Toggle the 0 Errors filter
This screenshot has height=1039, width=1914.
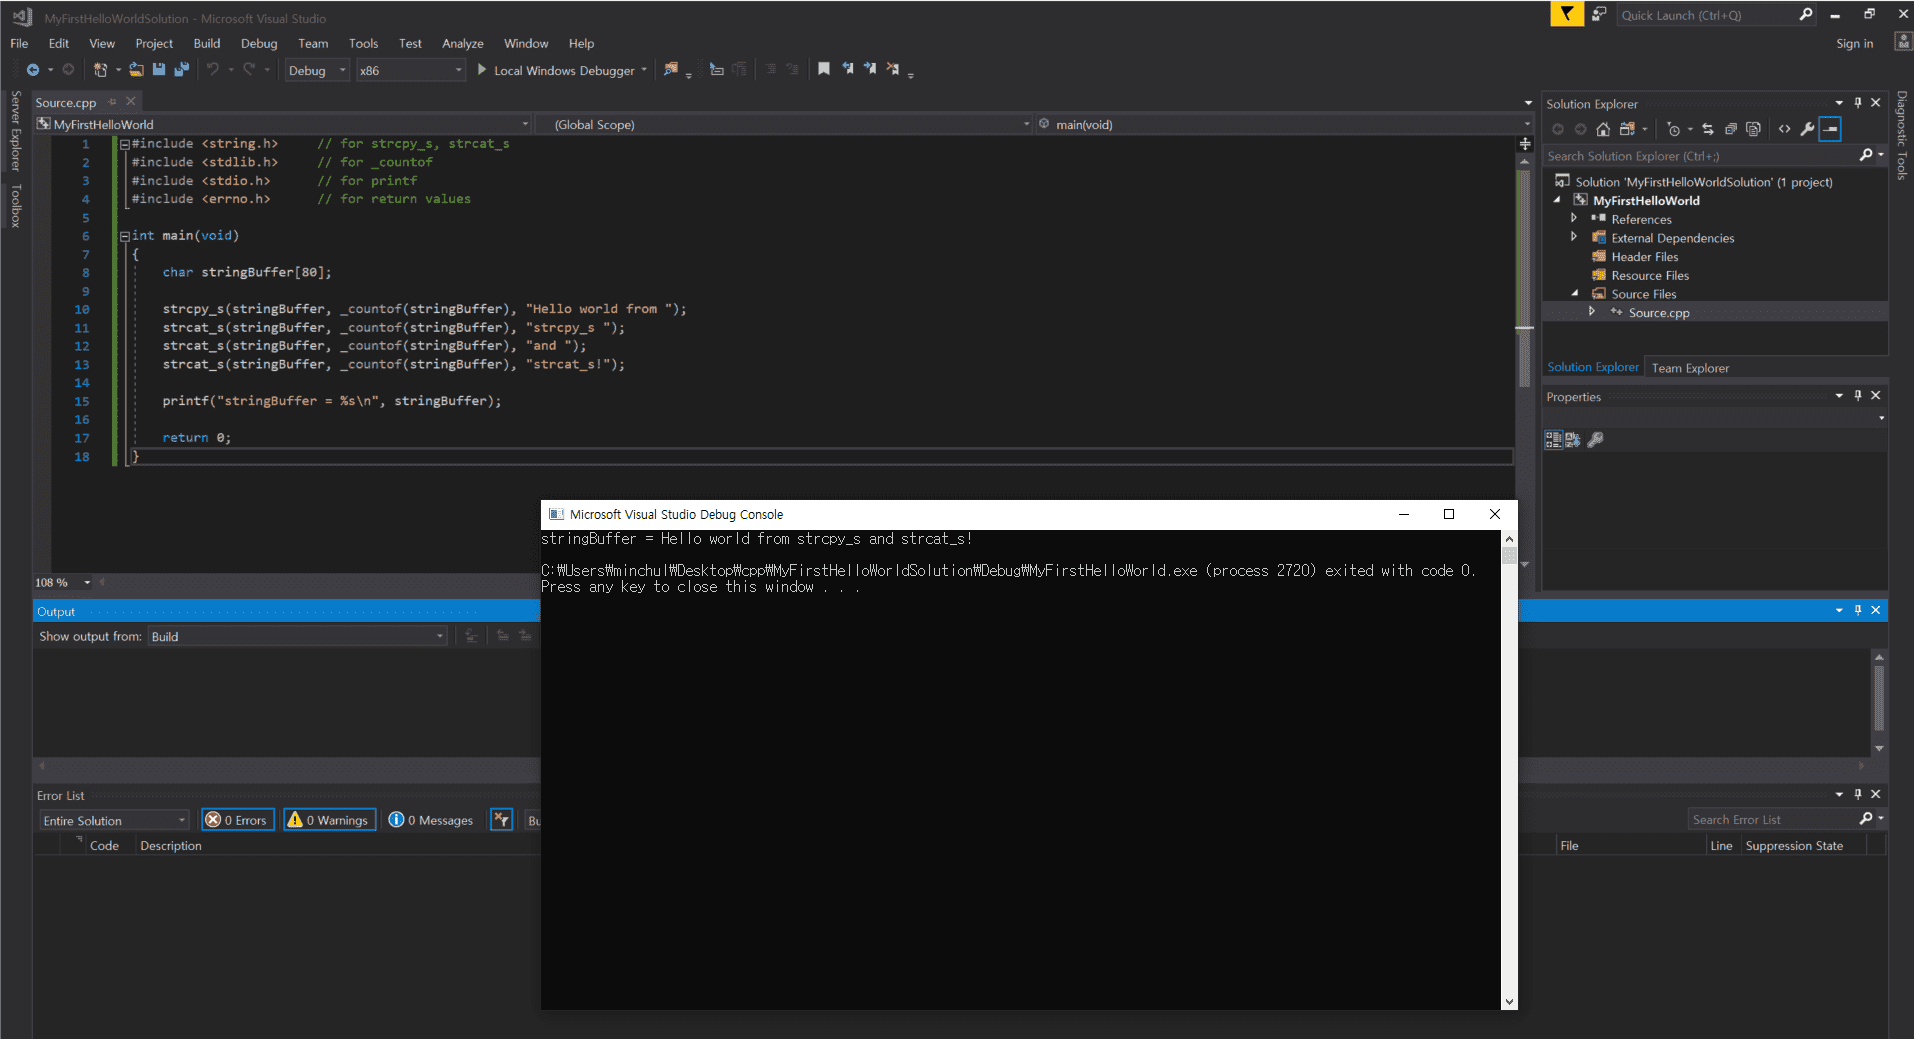coord(238,820)
